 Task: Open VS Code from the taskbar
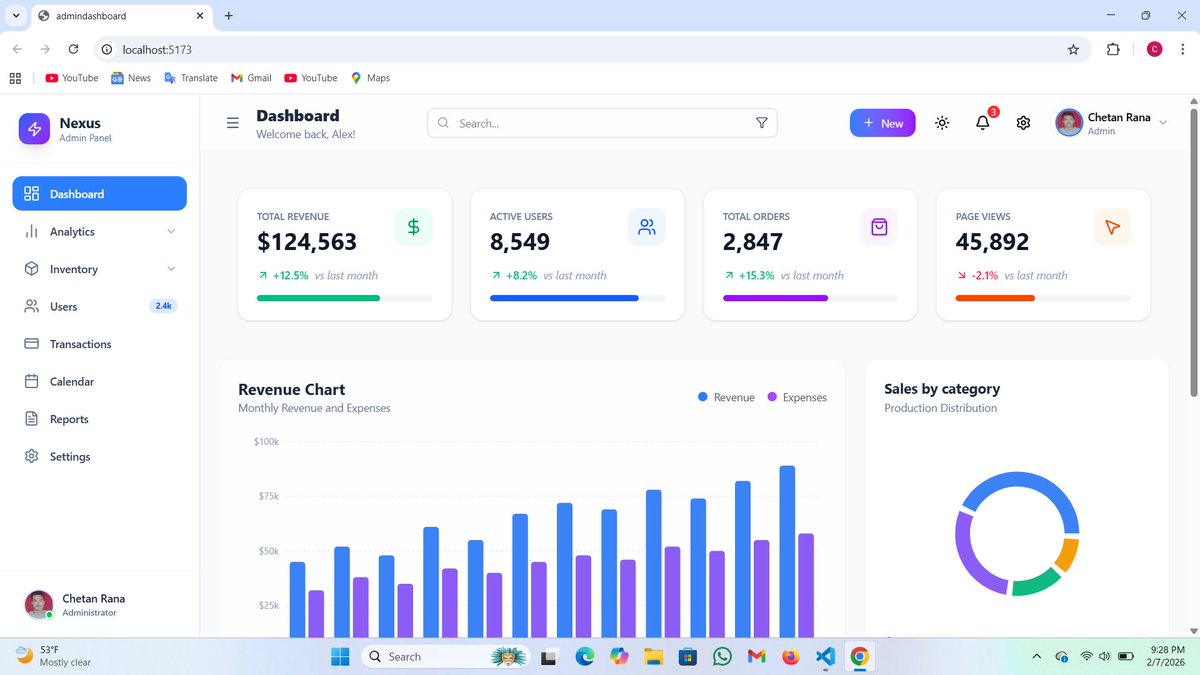click(x=825, y=657)
